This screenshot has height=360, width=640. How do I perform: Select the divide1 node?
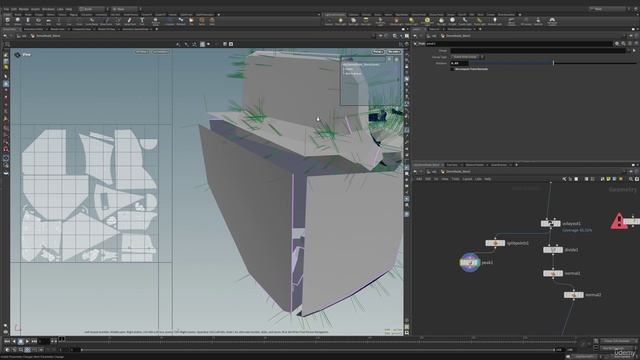pos(553,250)
